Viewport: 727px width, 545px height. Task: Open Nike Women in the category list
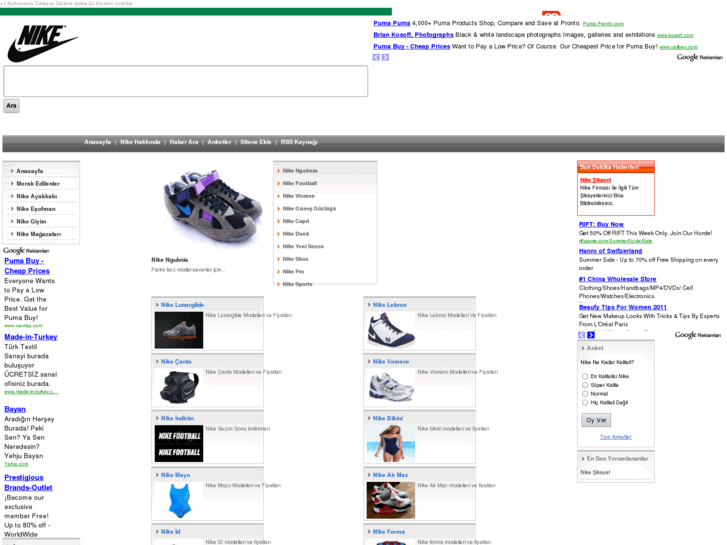299,196
